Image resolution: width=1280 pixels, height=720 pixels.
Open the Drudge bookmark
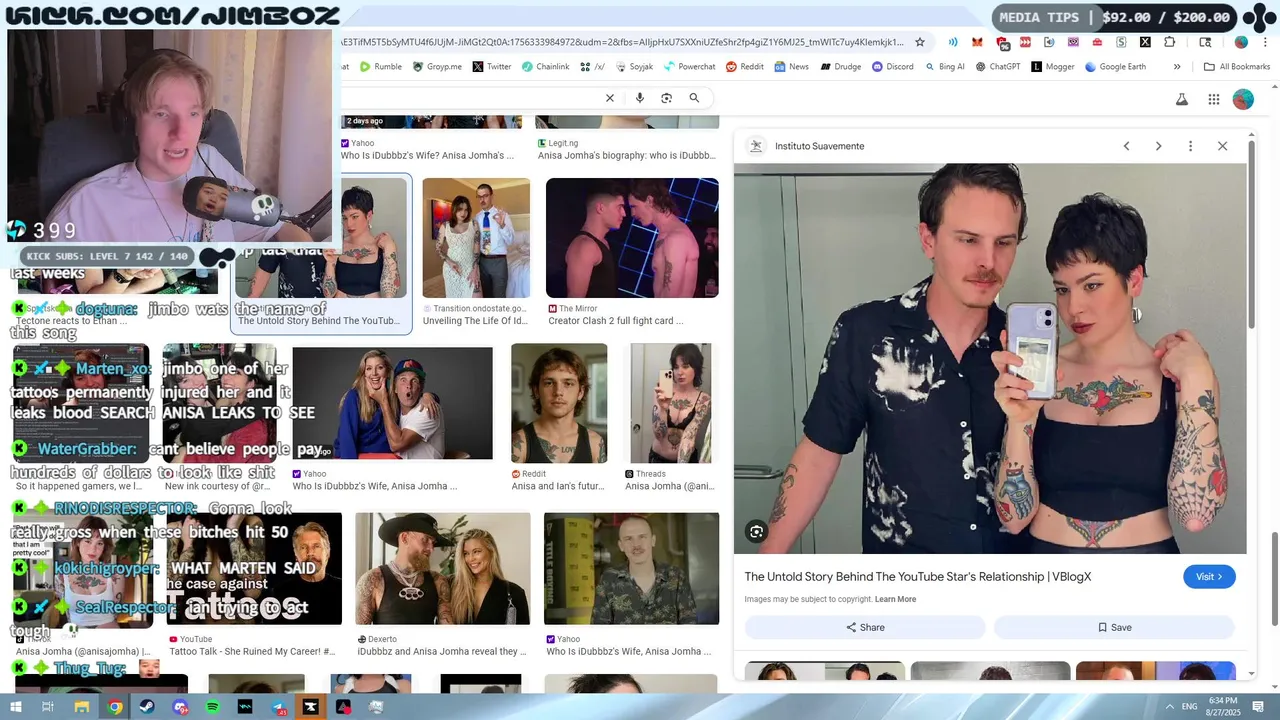click(840, 67)
